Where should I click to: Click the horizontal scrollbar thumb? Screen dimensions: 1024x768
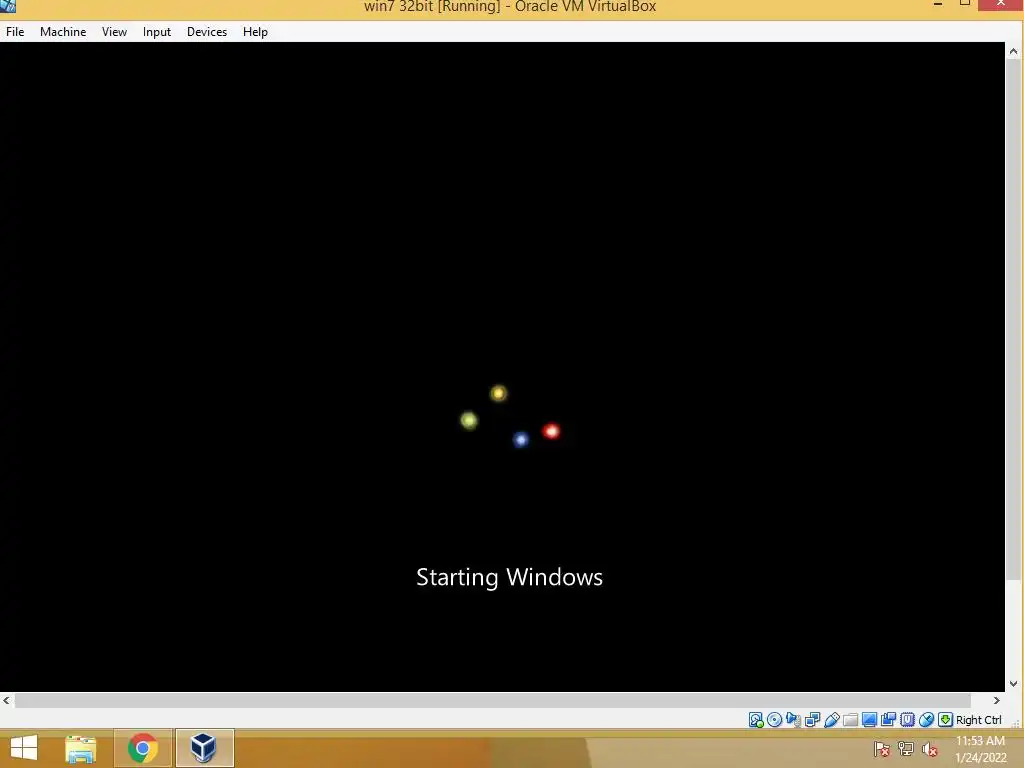(x=493, y=700)
